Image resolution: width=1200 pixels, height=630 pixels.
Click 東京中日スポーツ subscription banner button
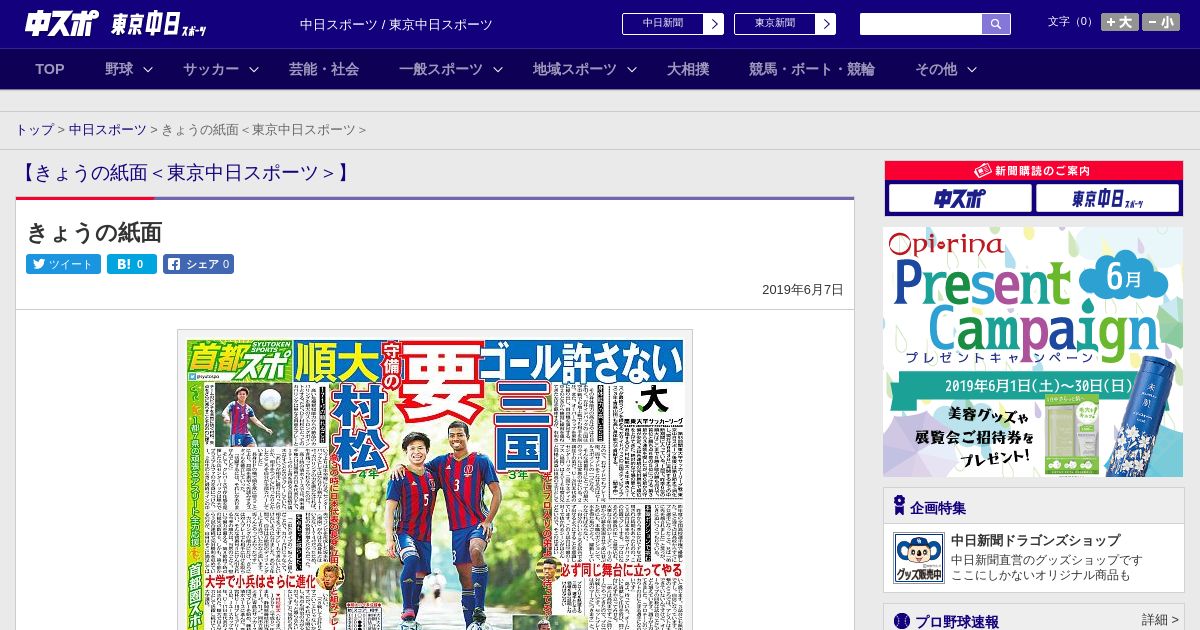click(1107, 198)
